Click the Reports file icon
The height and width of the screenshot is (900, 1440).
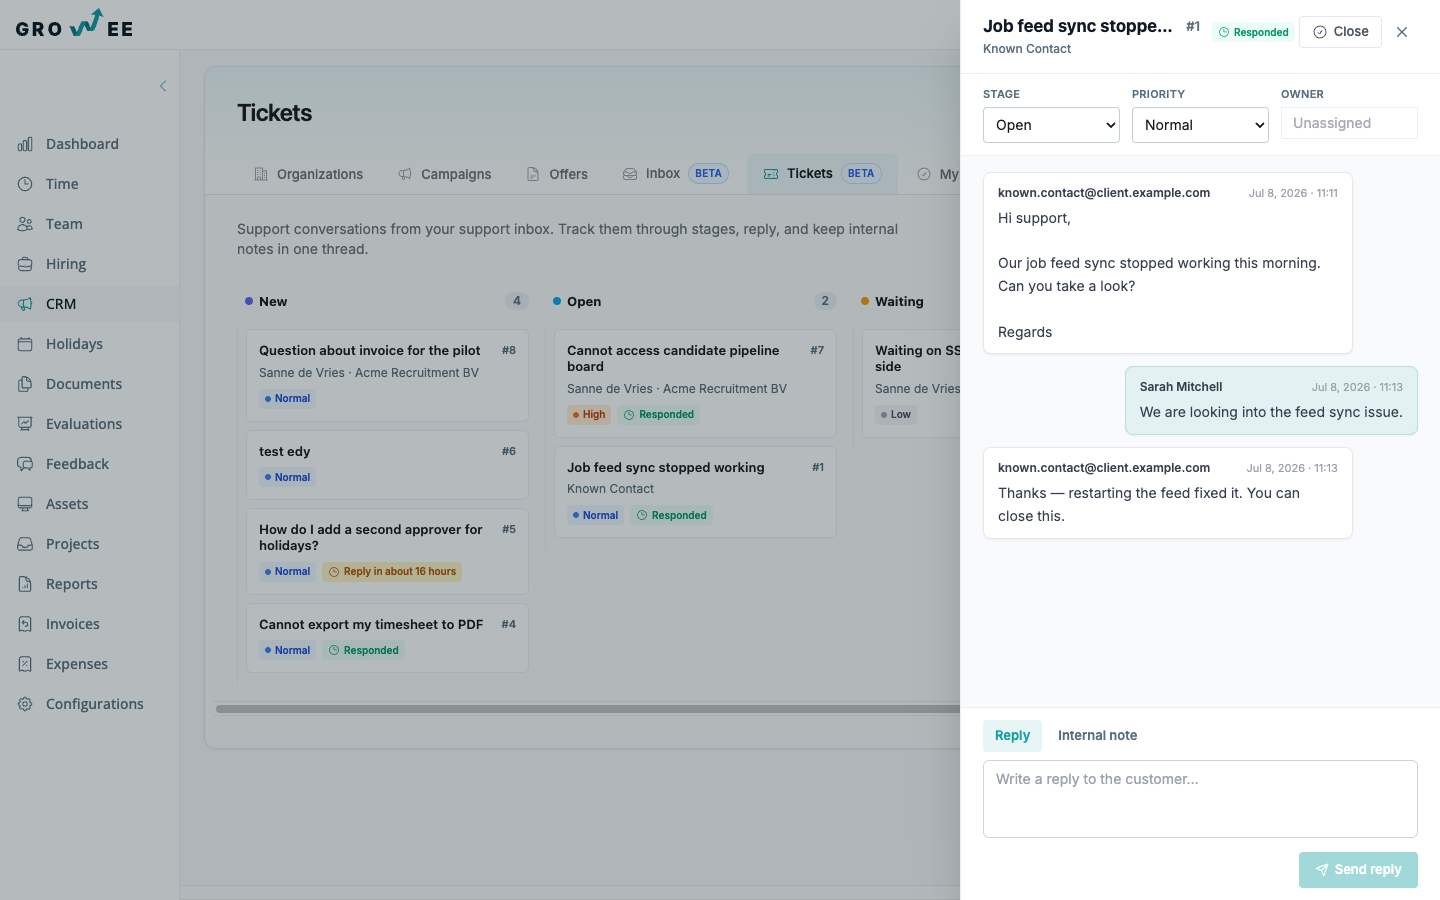(x=25, y=584)
